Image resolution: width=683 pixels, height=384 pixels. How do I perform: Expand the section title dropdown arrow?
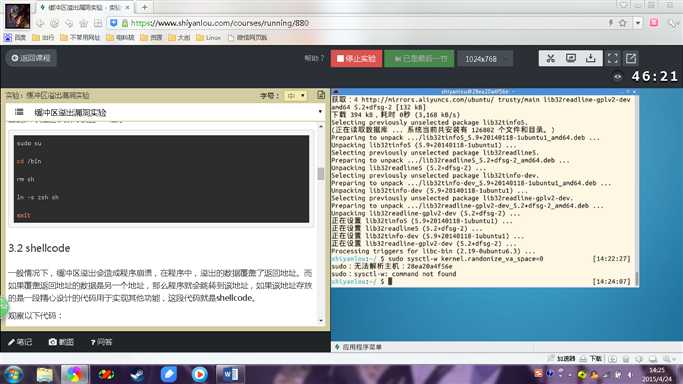pyautogui.click(x=320, y=112)
